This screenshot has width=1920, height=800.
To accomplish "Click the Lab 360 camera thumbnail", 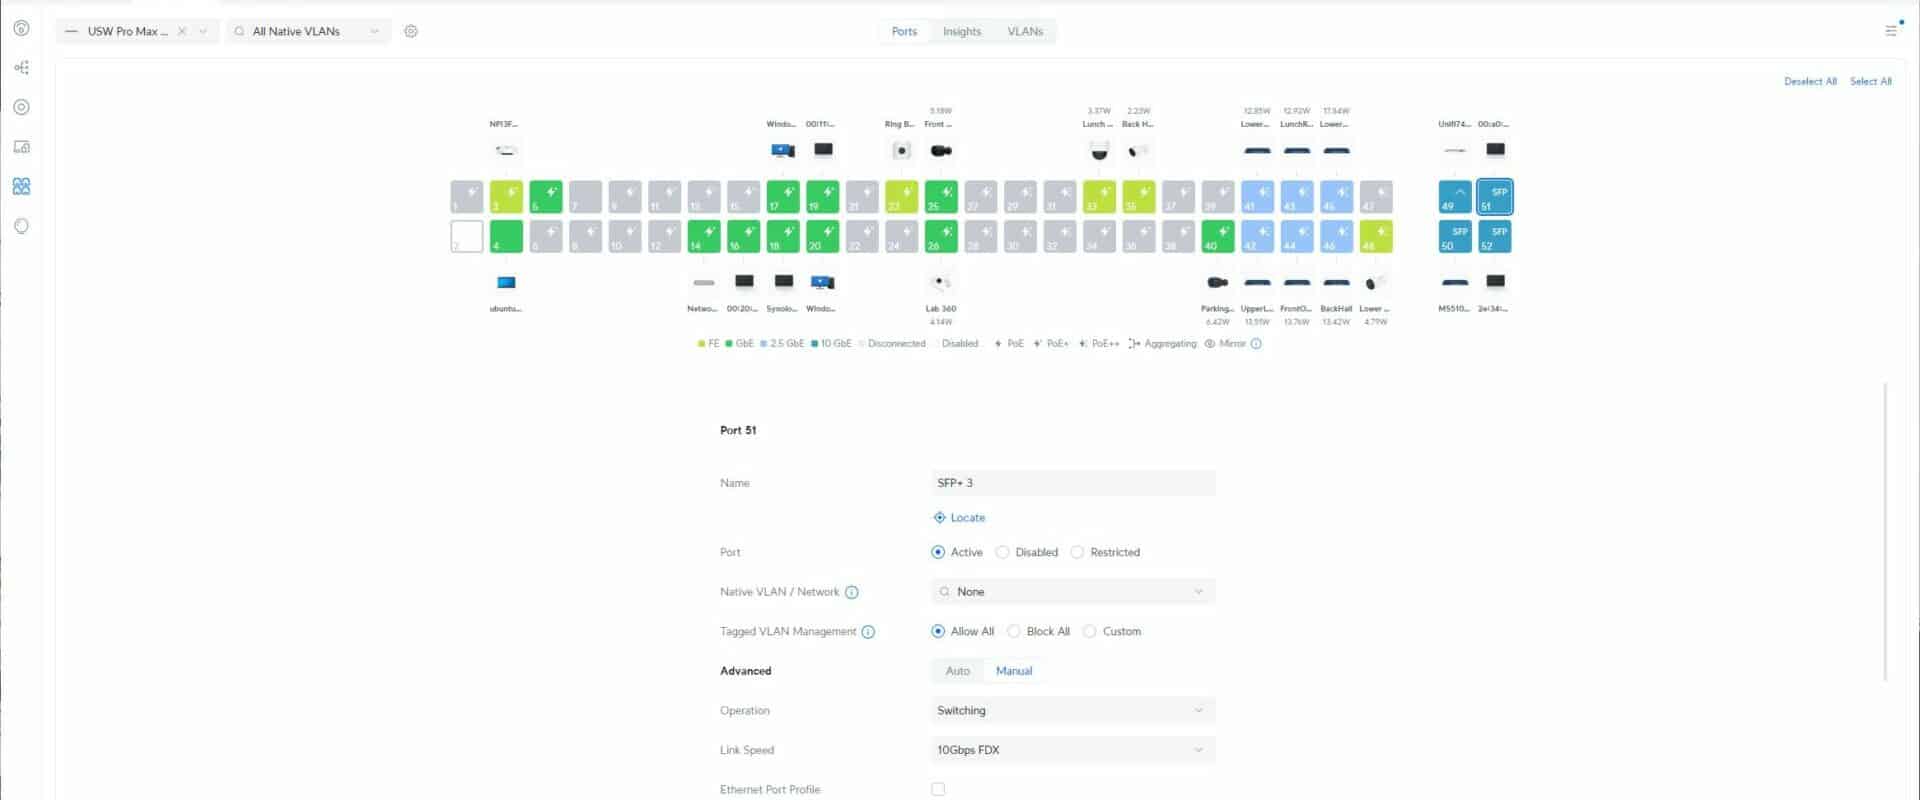I will pyautogui.click(x=941, y=282).
